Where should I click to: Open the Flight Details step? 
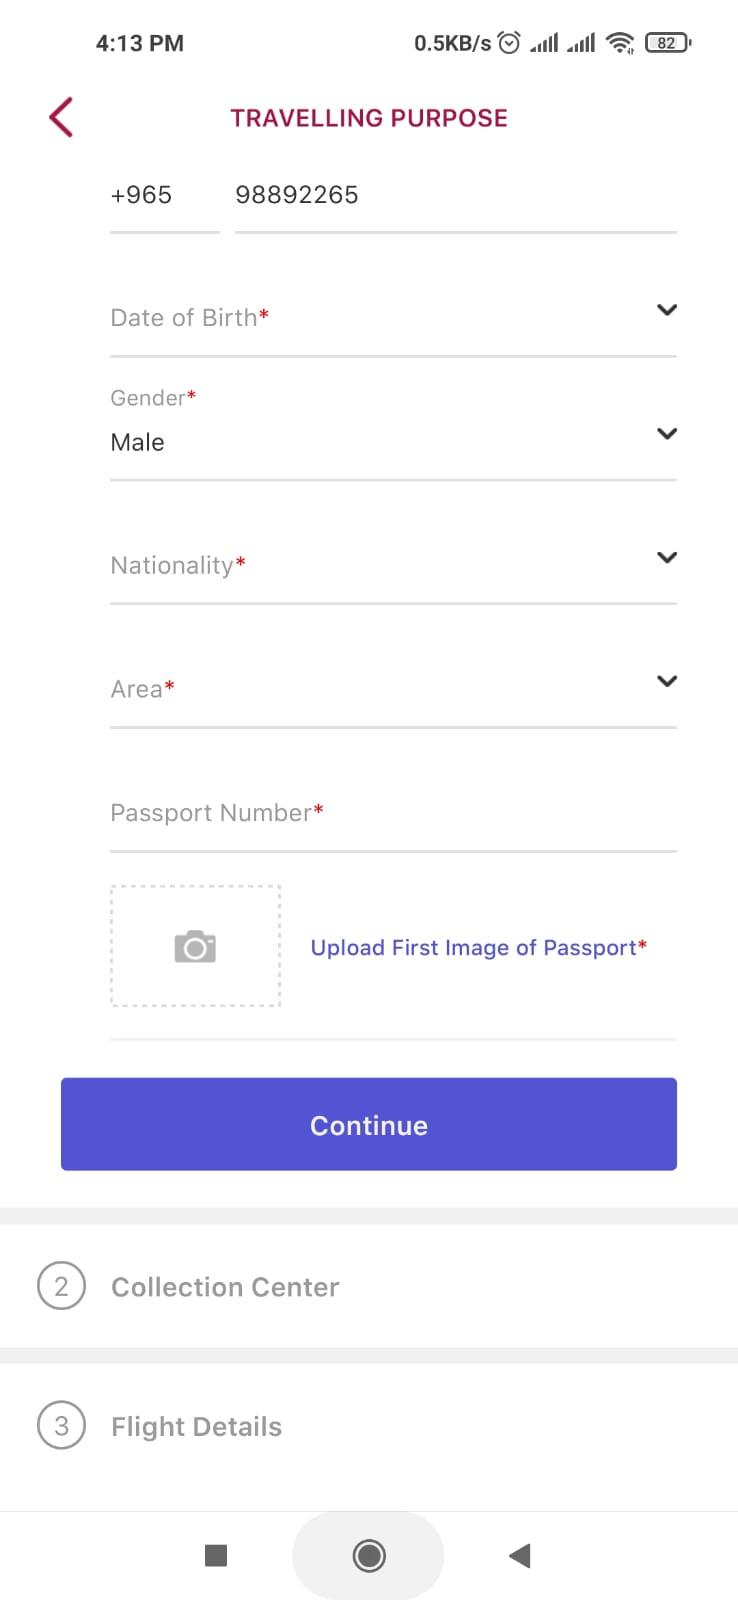(369, 1426)
